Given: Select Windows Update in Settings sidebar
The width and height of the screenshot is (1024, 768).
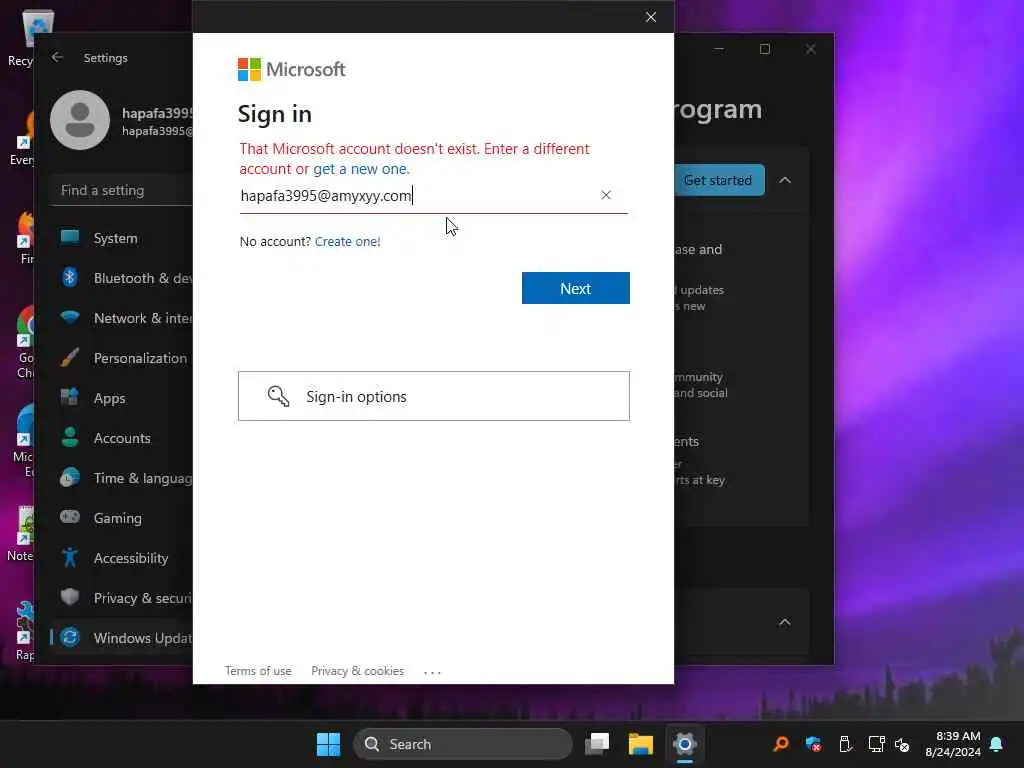Looking at the screenshot, I should (x=121, y=637).
